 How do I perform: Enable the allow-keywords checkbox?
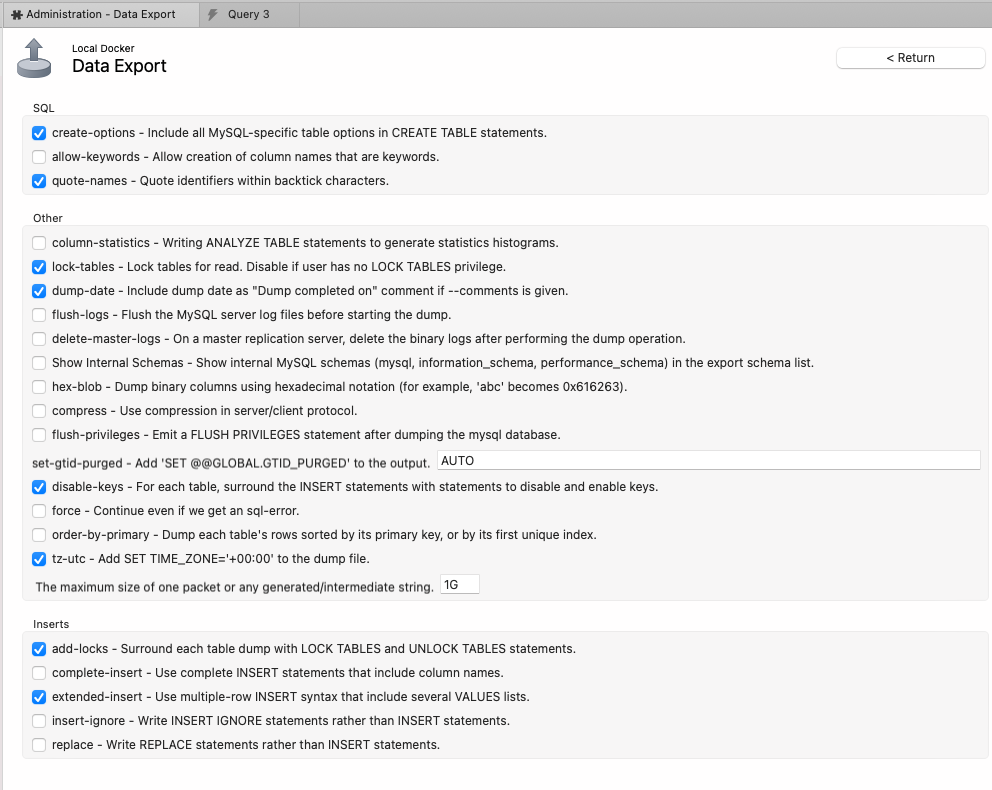39,157
